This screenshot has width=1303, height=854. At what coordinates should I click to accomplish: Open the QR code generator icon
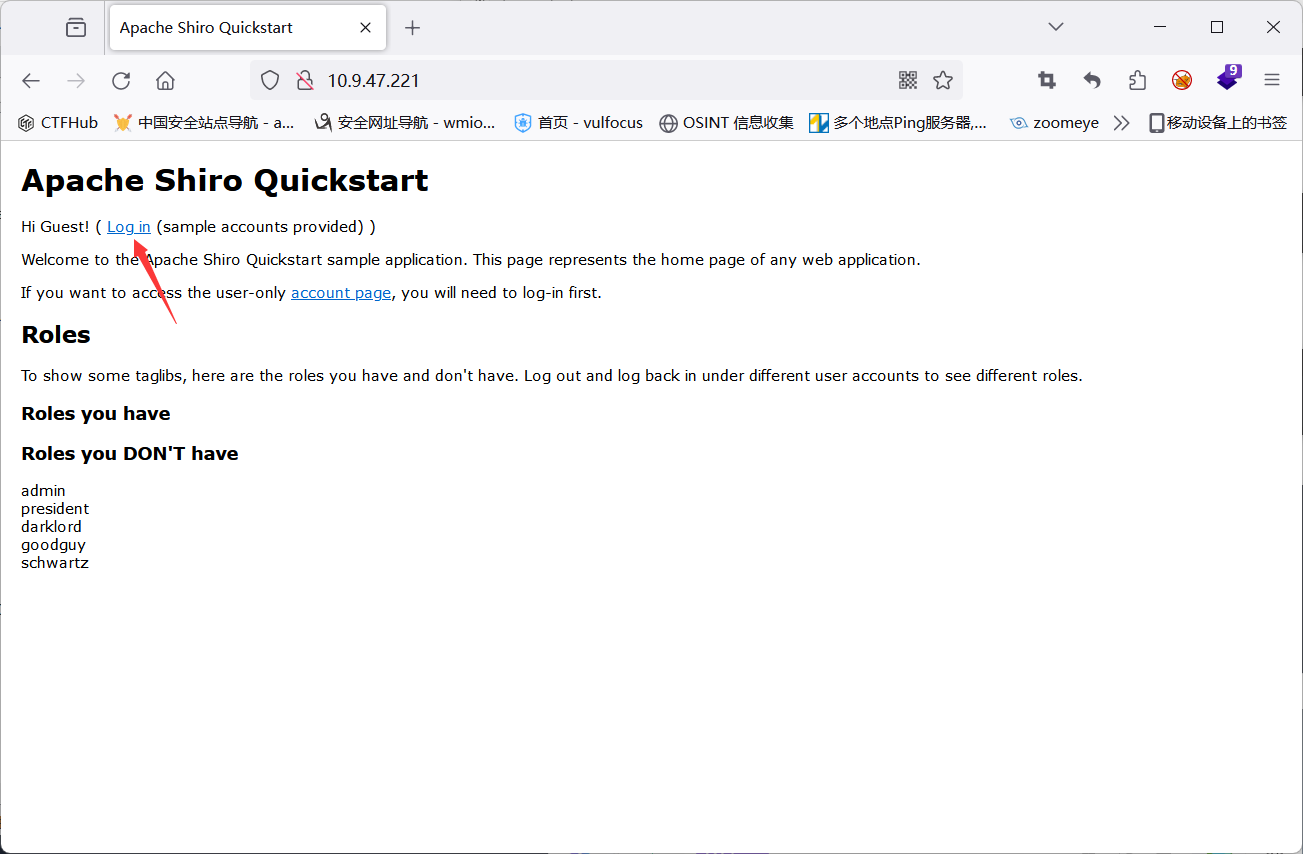coord(907,80)
